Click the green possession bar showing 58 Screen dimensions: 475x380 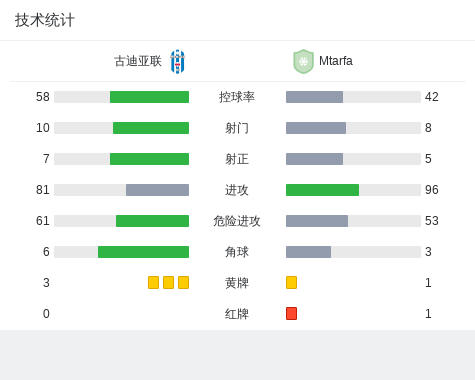(x=149, y=97)
